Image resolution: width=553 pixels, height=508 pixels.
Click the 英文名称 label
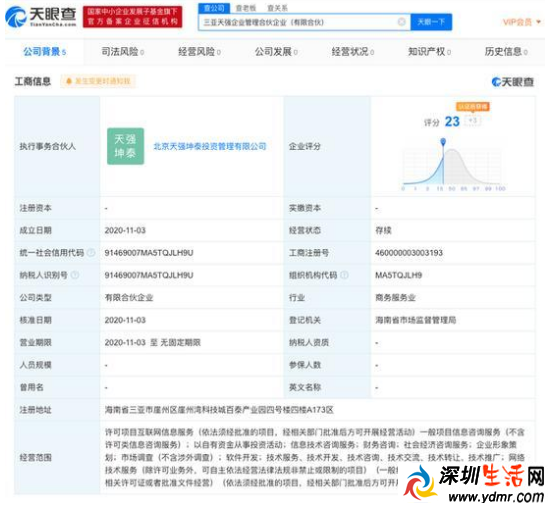coord(305,387)
